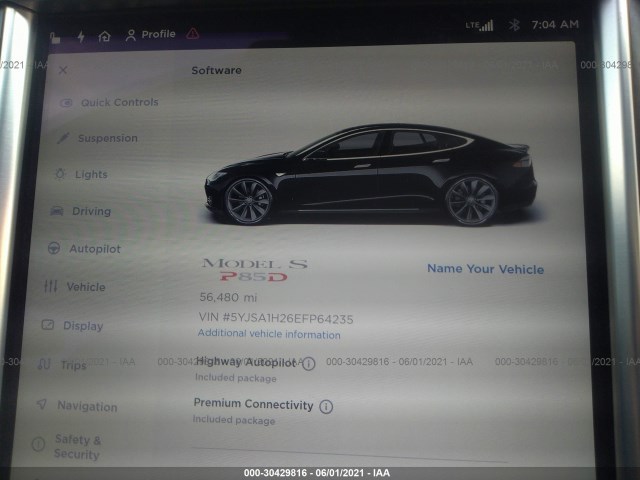
Task: Tap the Display screen icon
Action: pyautogui.click(x=48, y=325)
